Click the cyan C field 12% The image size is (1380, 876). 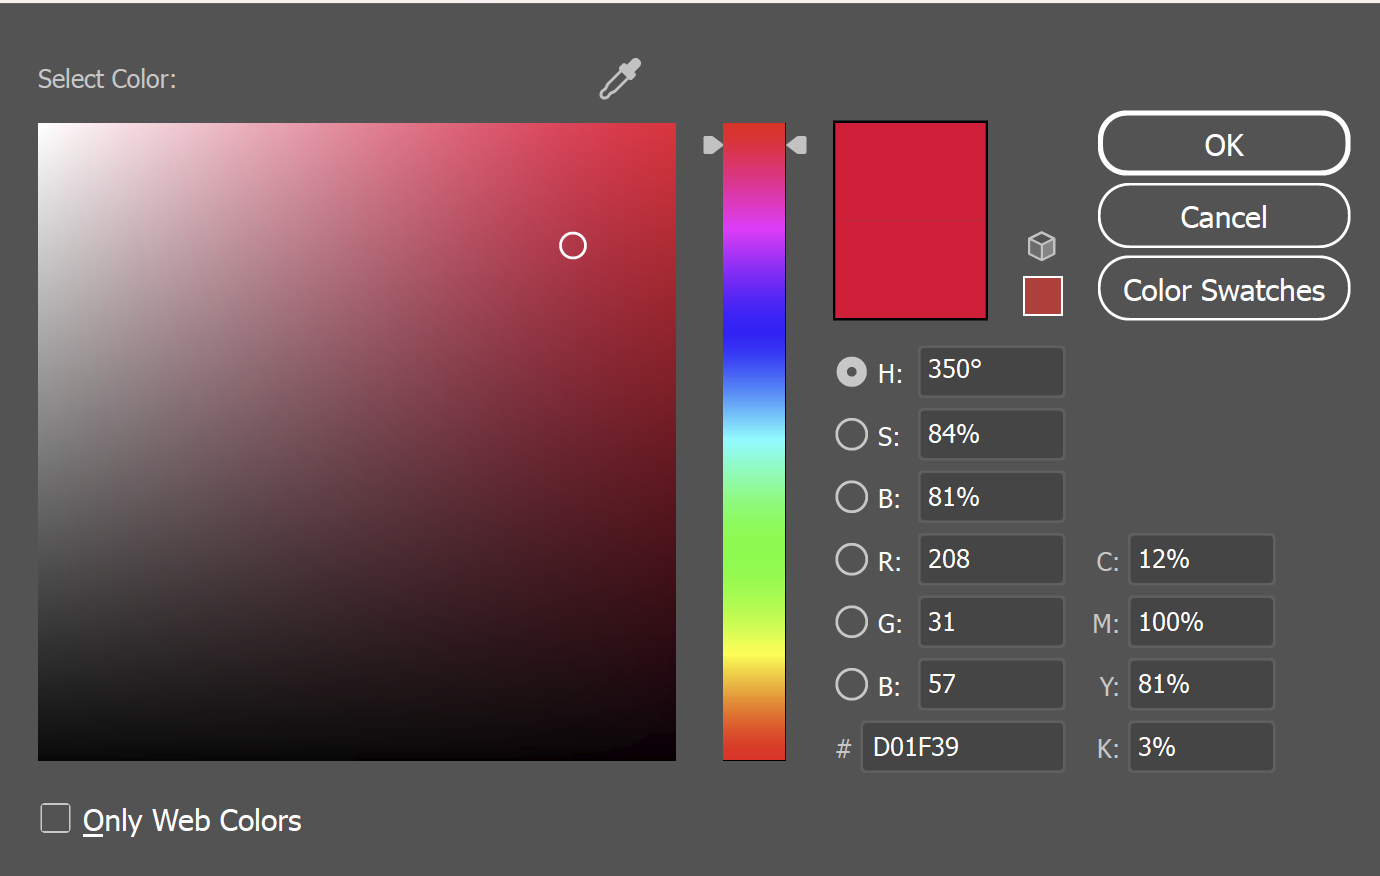coord(1201,559)
